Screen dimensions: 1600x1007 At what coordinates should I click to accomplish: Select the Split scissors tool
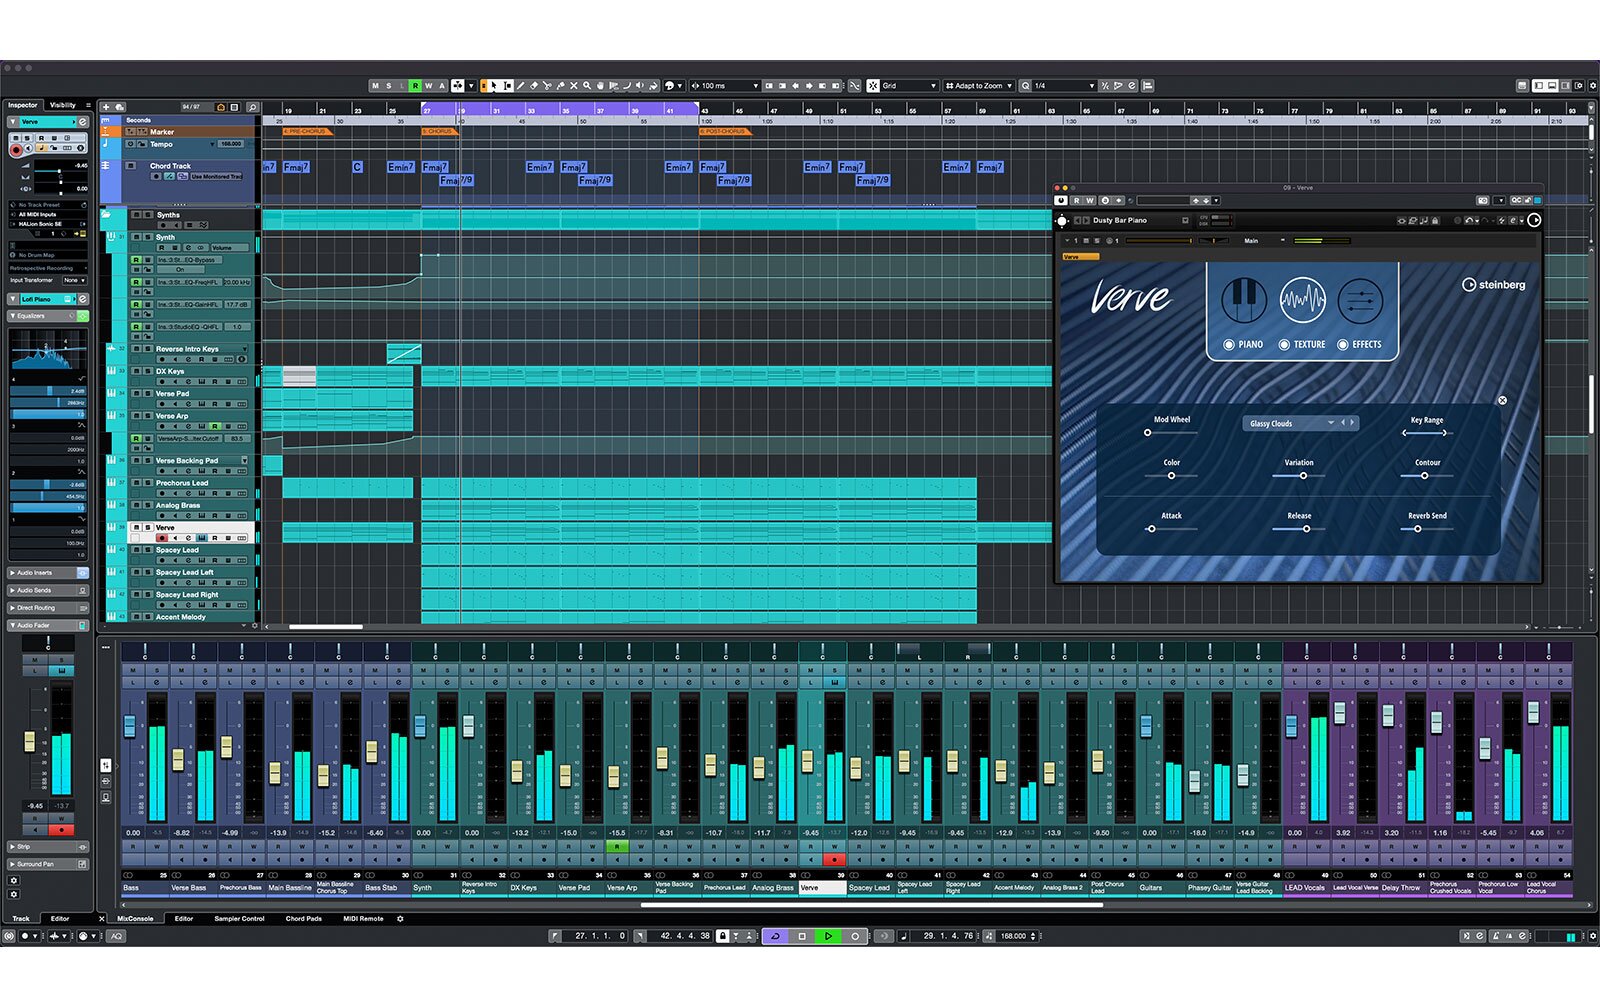(547, 86)
